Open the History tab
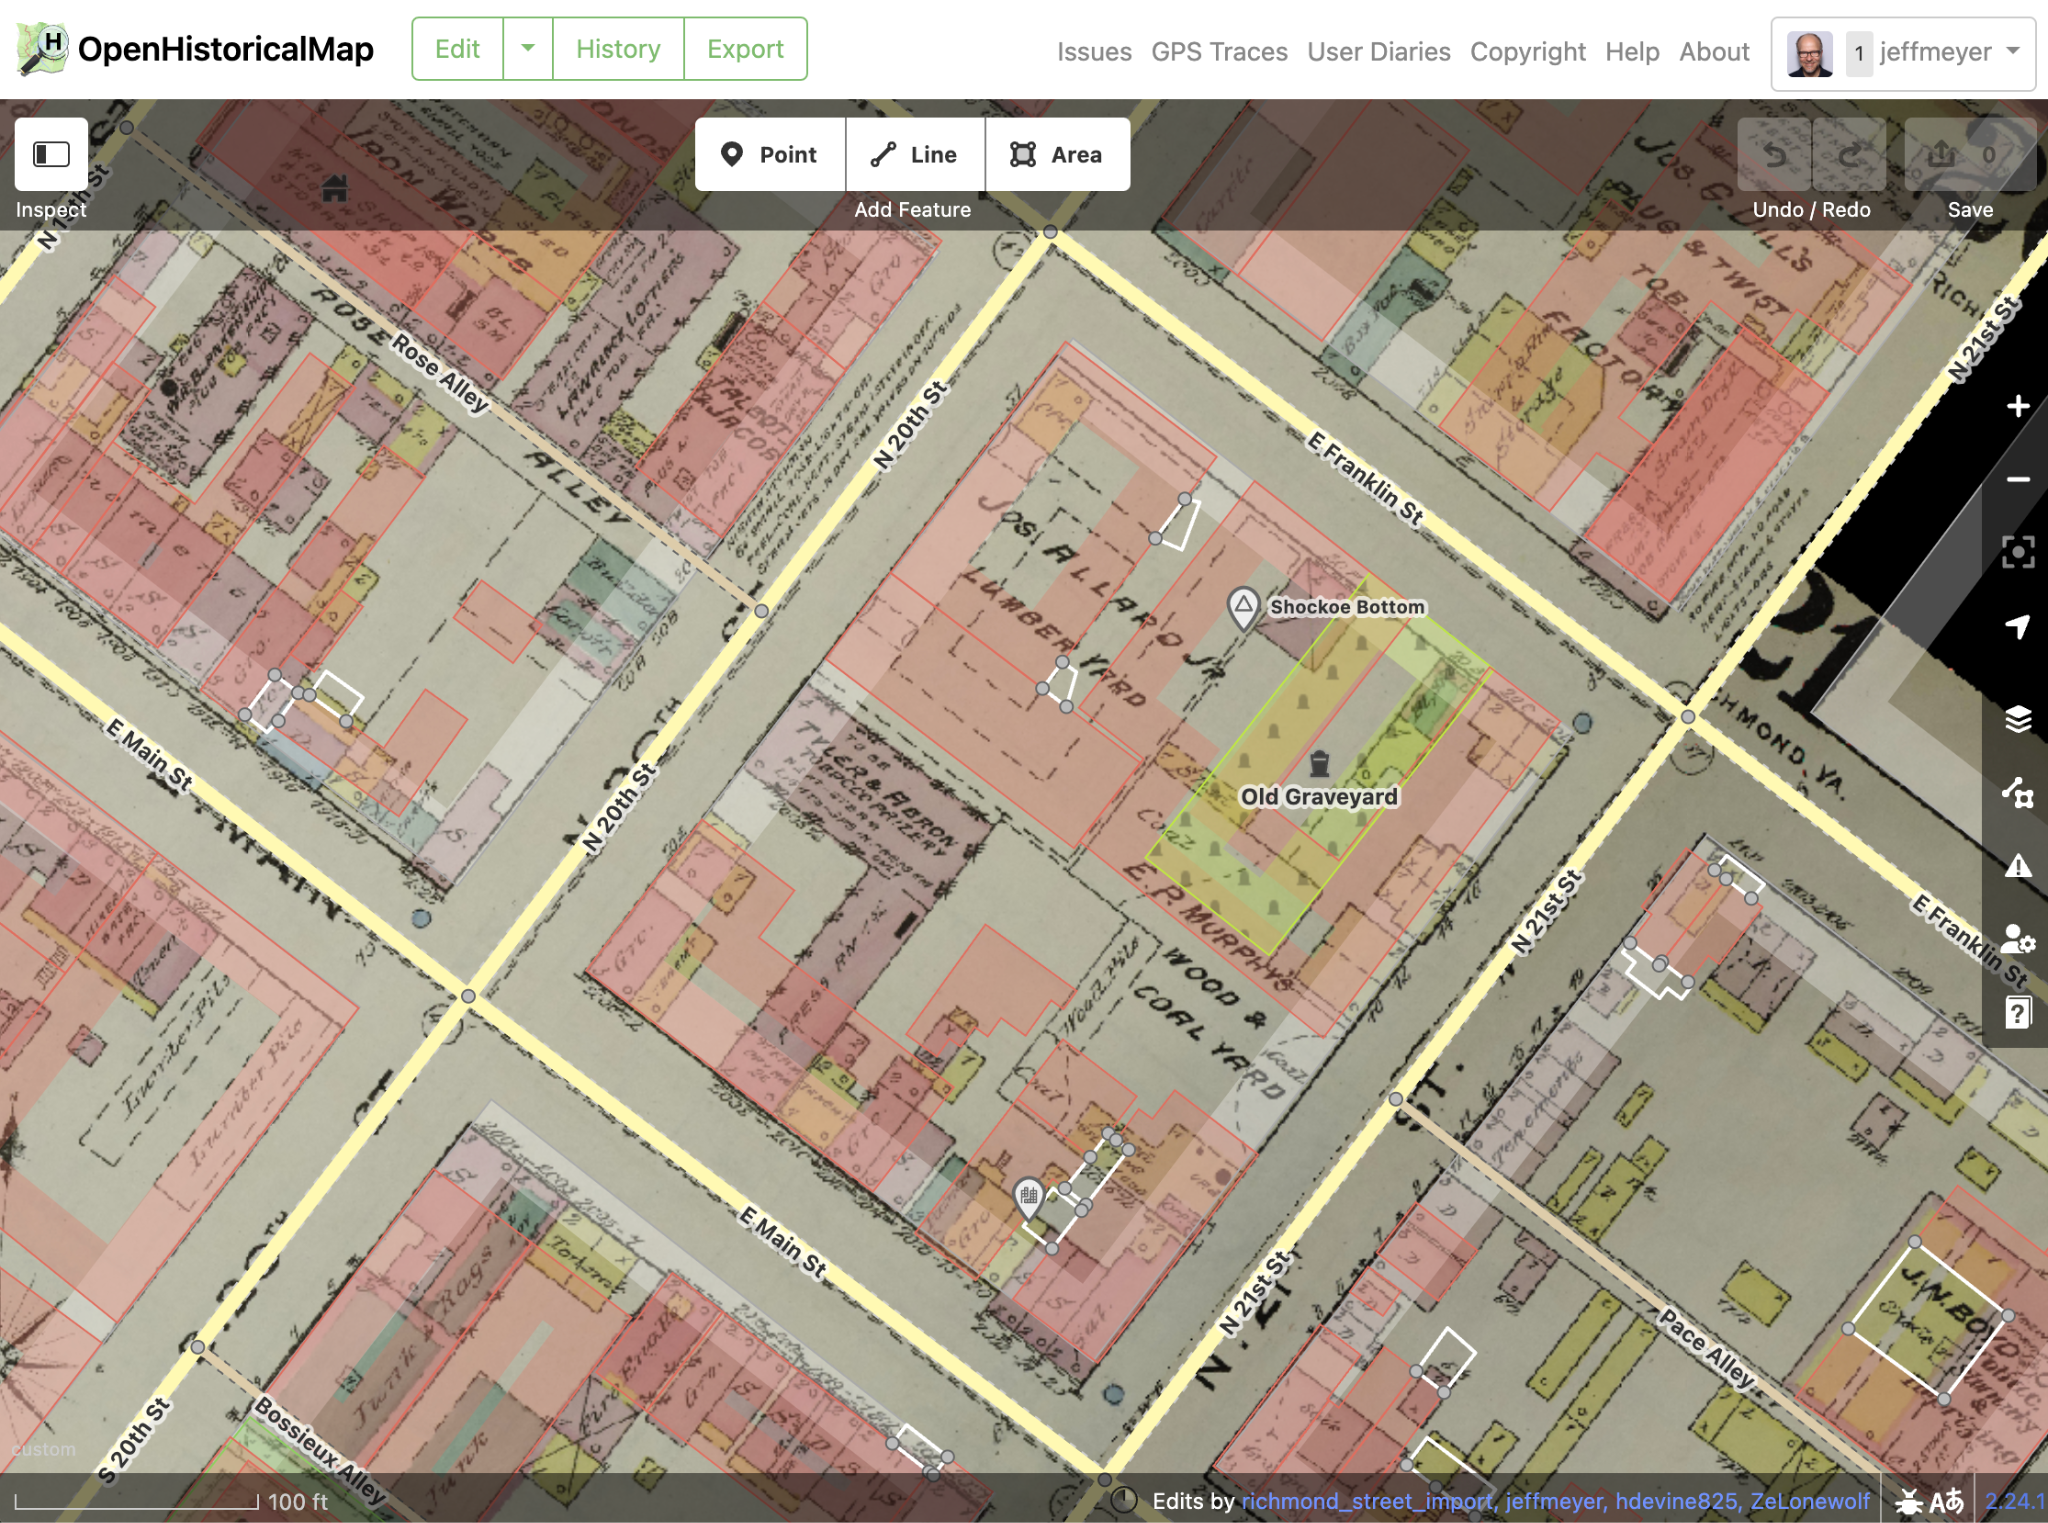Viewport: 2048px width, 1523px height. (x=618, y=49)
